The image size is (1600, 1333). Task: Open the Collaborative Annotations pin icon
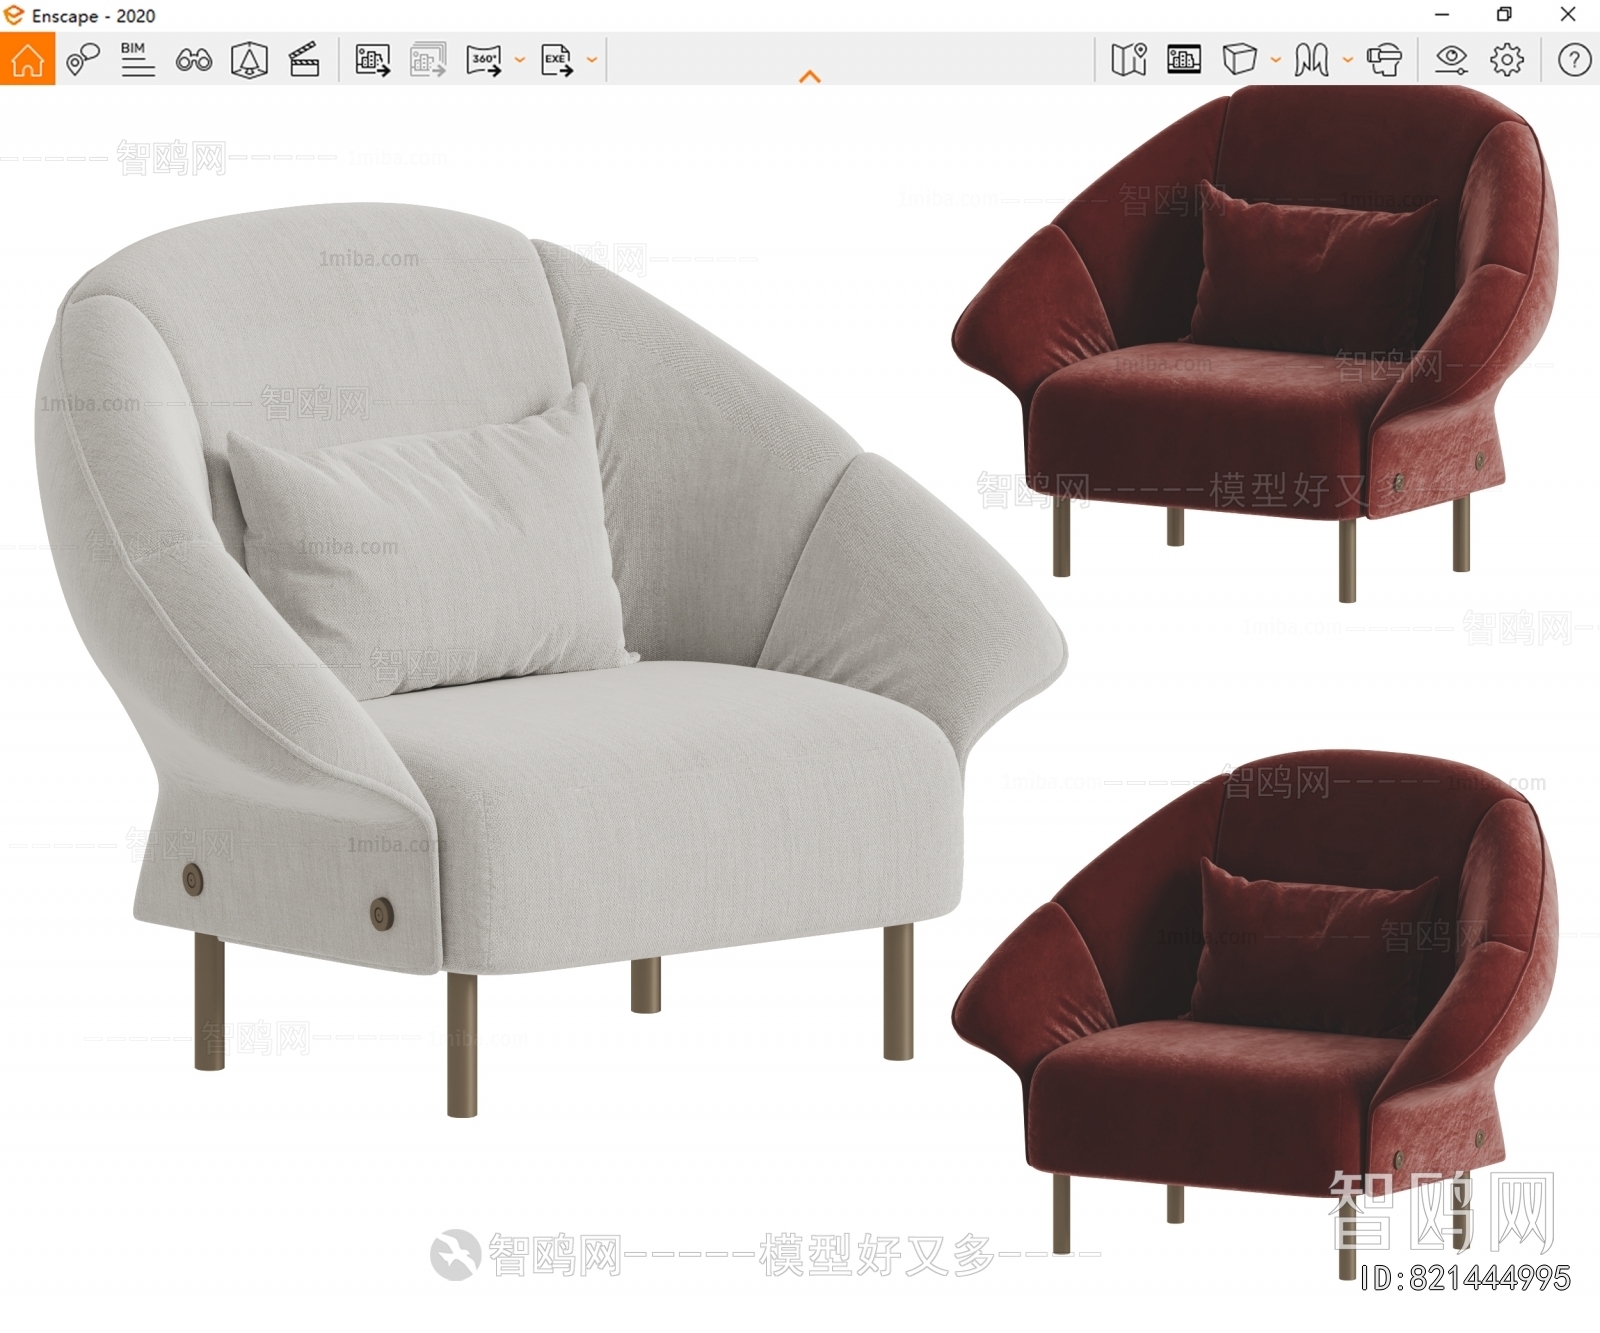point(83,59)
